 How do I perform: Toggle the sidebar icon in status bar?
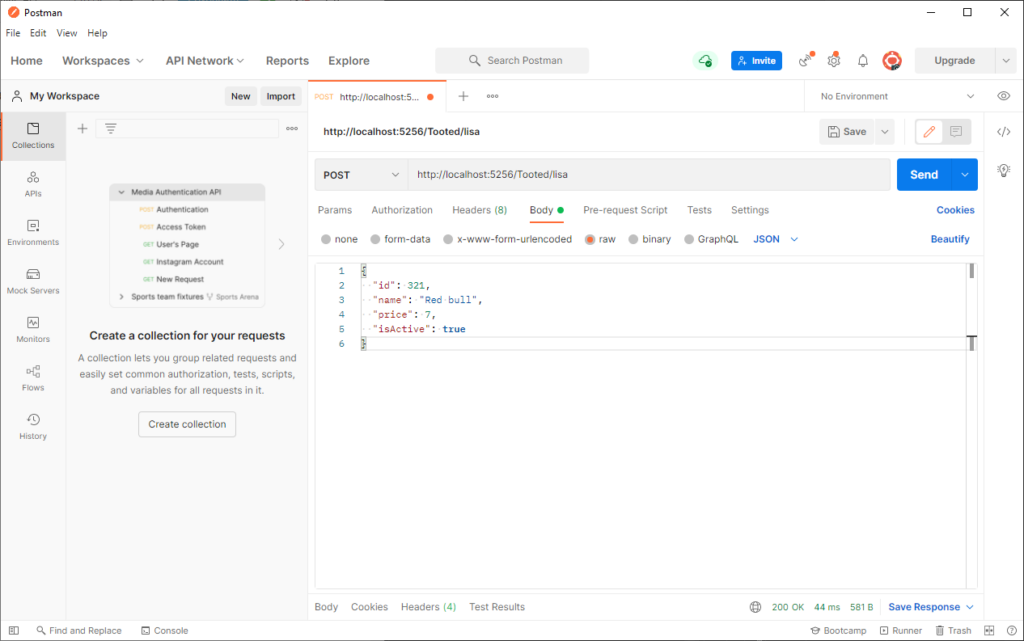[14, 631]
